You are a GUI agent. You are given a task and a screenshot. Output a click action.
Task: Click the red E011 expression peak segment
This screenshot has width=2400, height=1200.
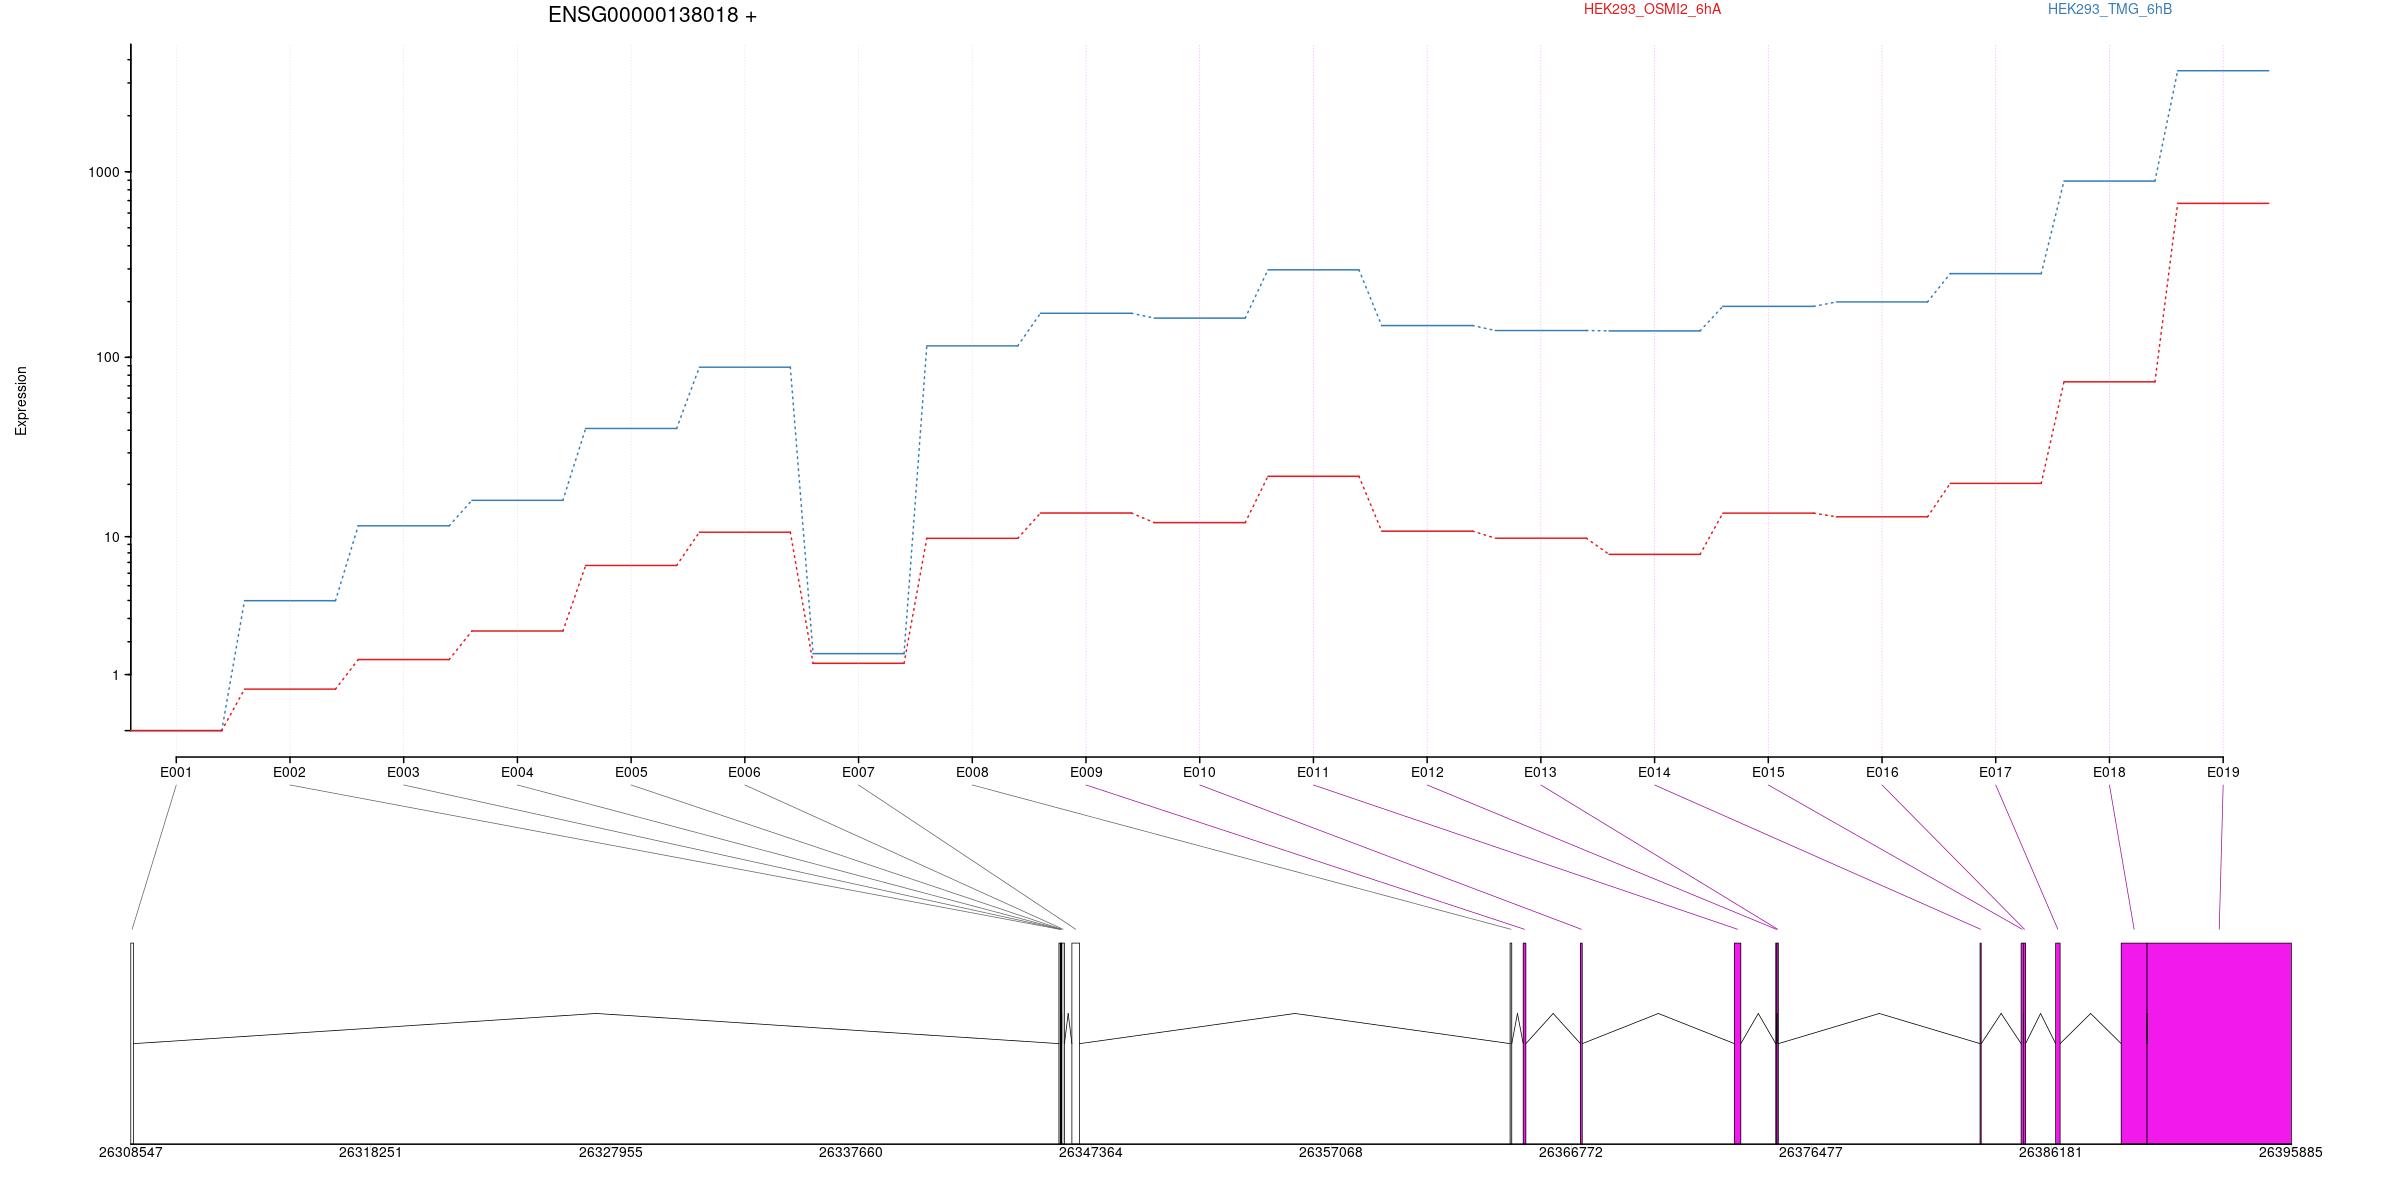pos(1313,476)
